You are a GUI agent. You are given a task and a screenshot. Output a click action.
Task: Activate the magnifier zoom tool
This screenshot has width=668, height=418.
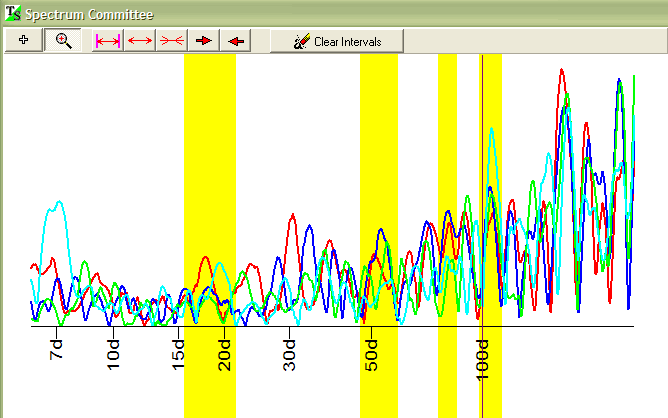coord(63,40)
